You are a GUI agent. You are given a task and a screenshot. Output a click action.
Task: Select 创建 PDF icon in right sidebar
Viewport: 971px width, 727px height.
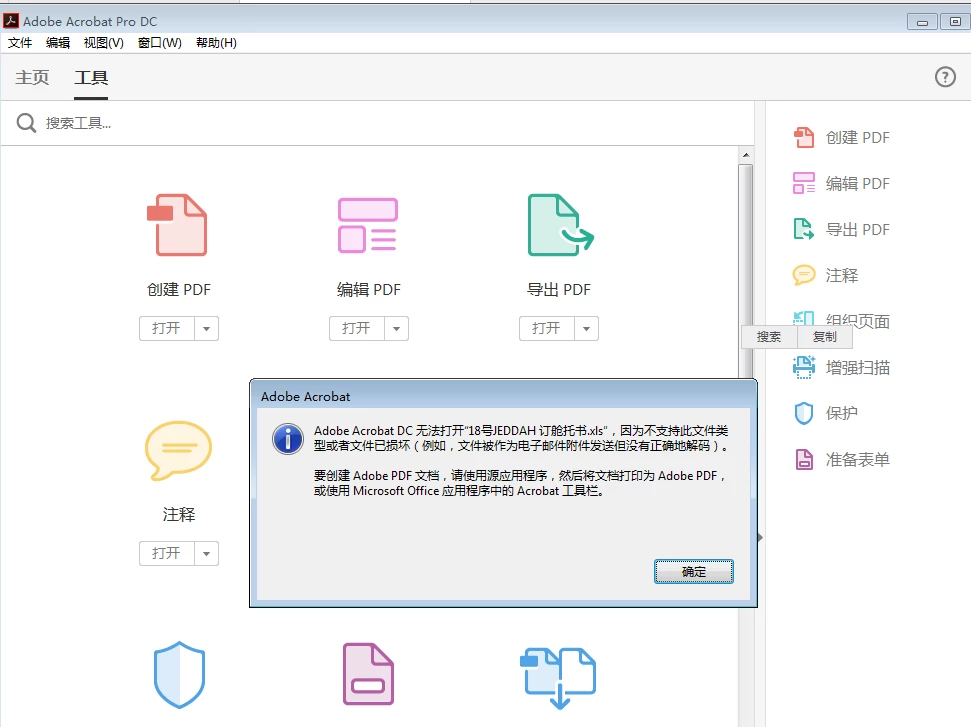coord(804,137)
